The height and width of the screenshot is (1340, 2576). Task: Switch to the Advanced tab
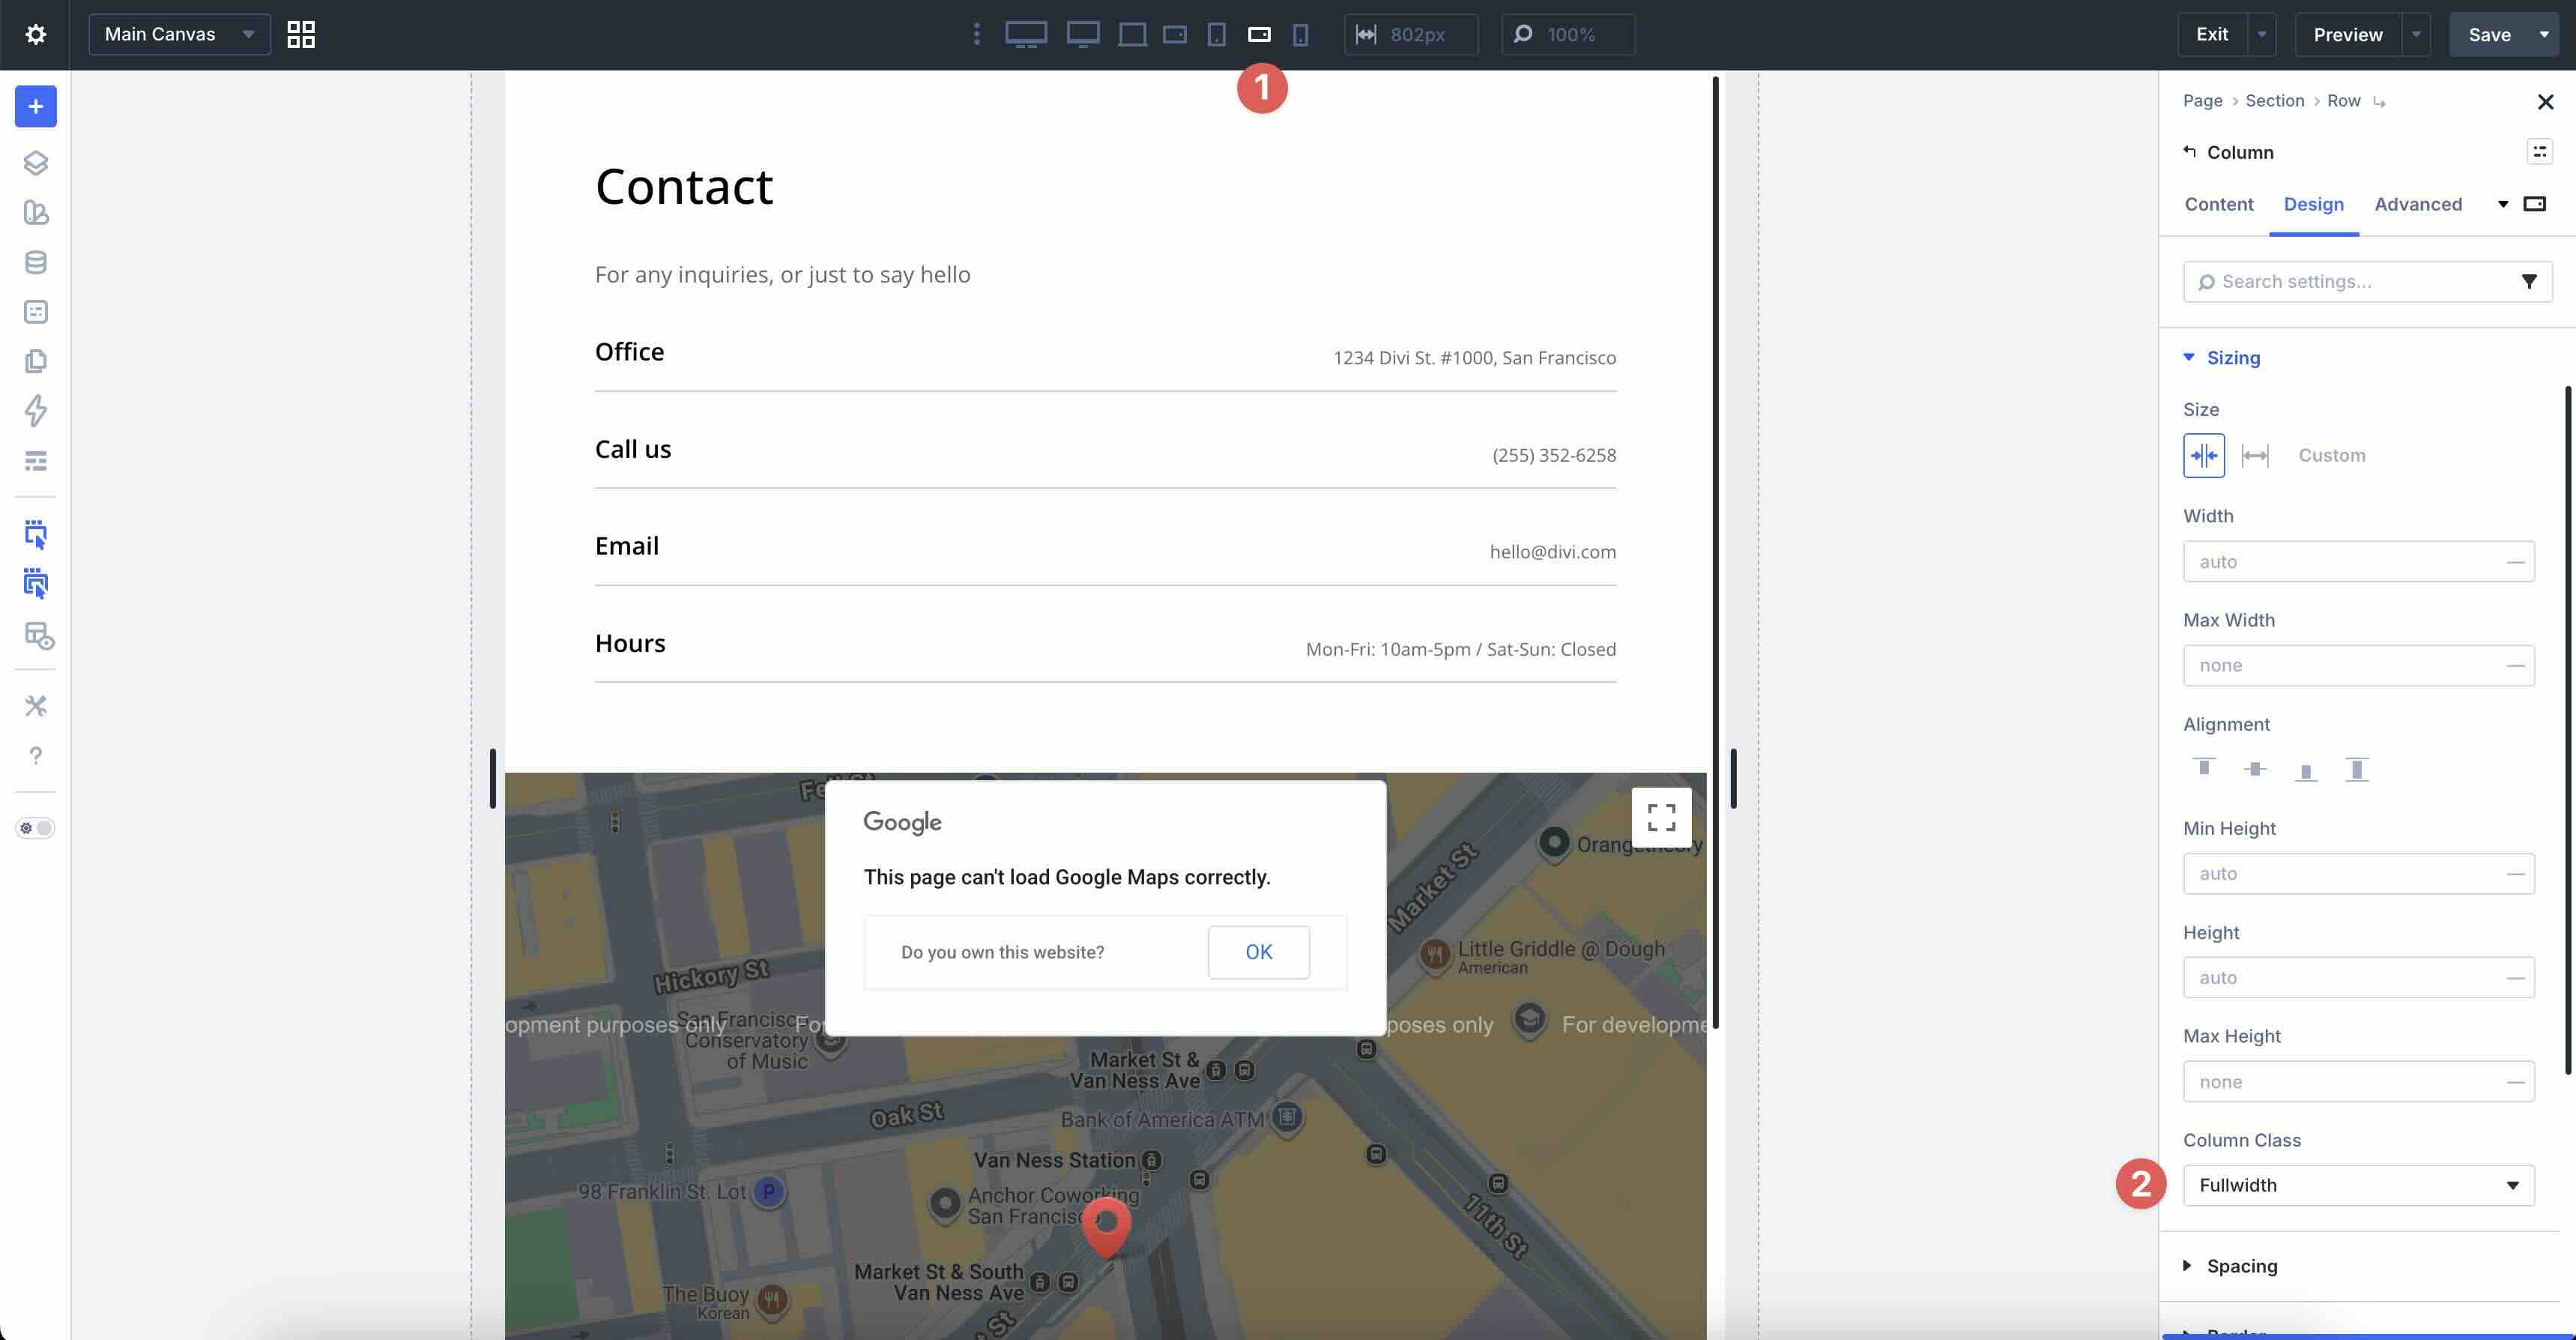click(2418, 204)
